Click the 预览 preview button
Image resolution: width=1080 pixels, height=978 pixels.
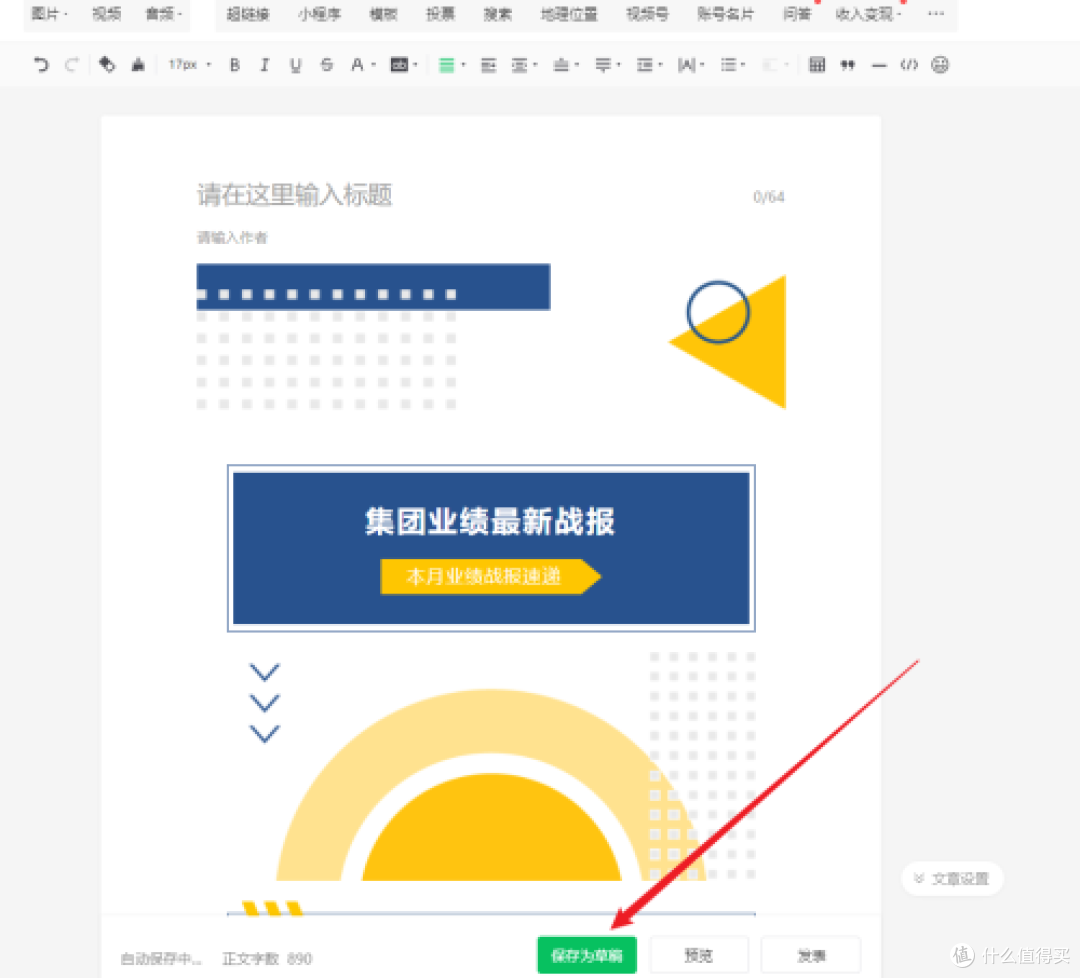[699, 955]
